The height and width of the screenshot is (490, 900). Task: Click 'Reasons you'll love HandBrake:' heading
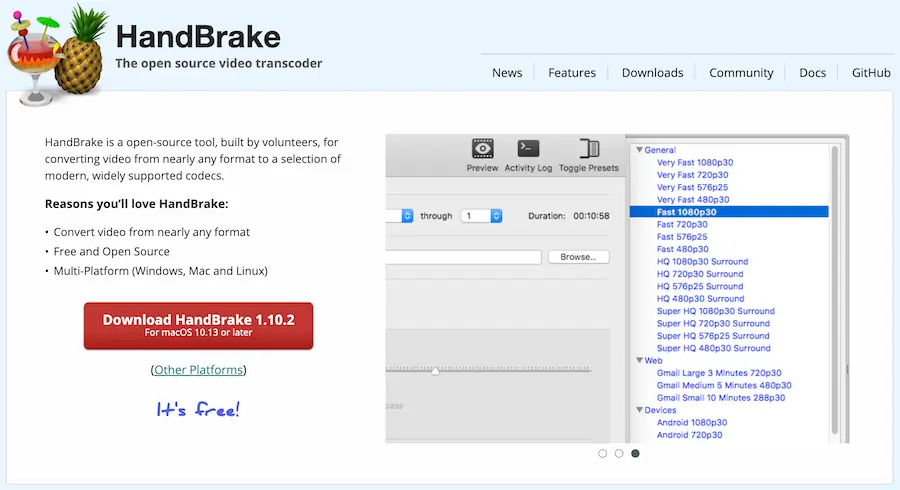(137, 204)
